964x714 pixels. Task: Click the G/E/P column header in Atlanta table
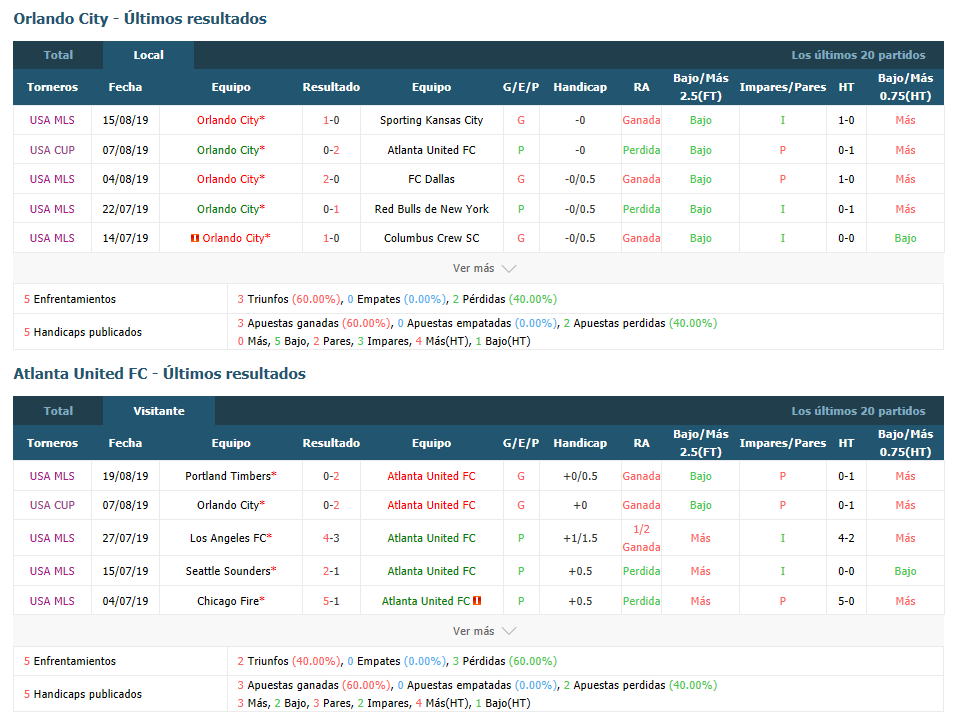[521, 443]
